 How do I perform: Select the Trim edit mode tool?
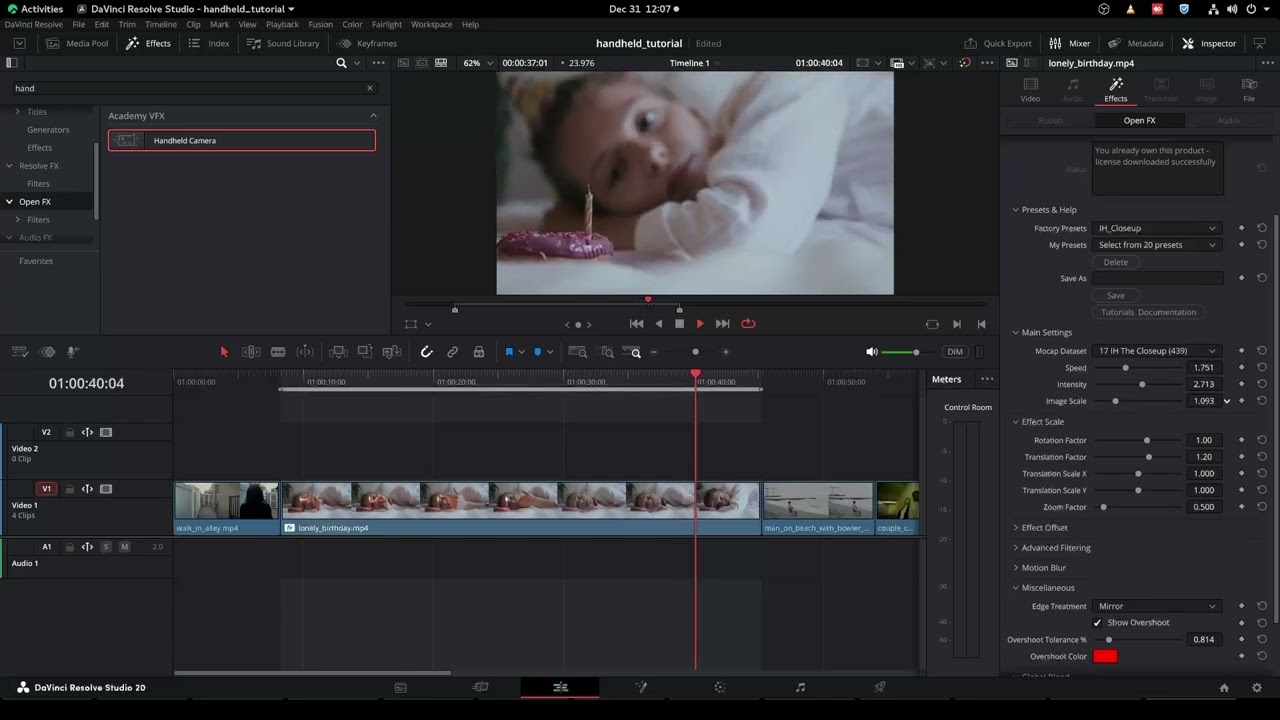(251, 352)
